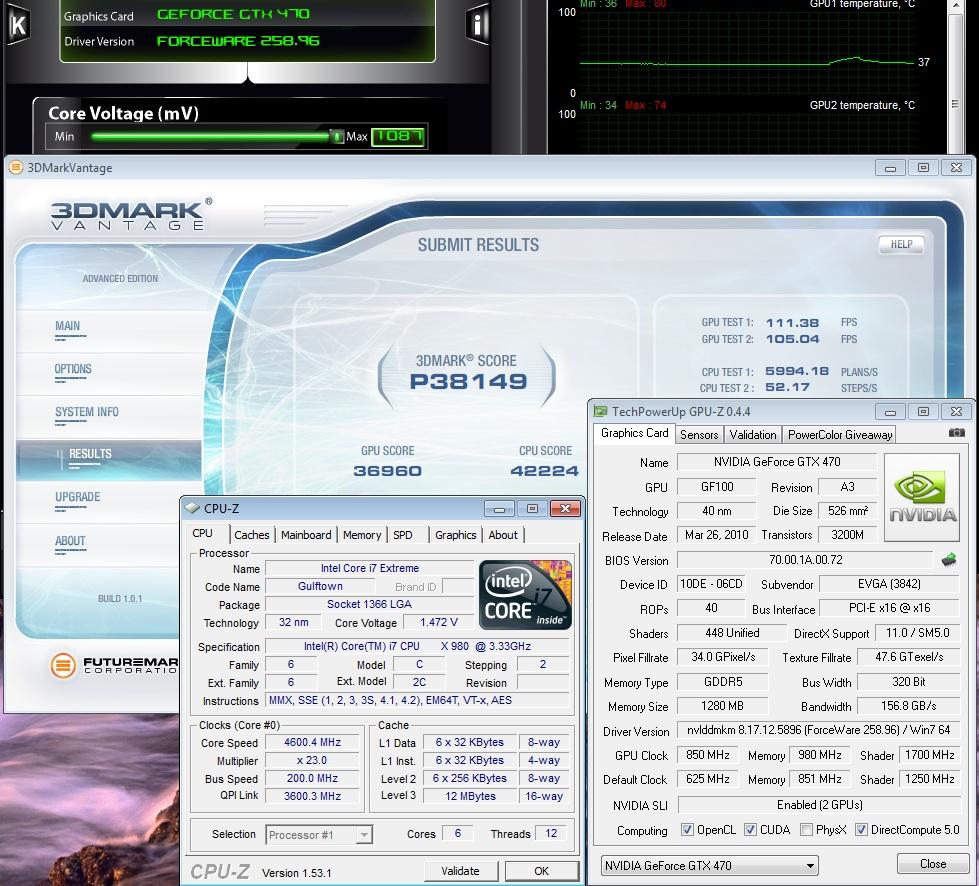Select the Graphics tab in CPU-Z

(x=456, y=535)
